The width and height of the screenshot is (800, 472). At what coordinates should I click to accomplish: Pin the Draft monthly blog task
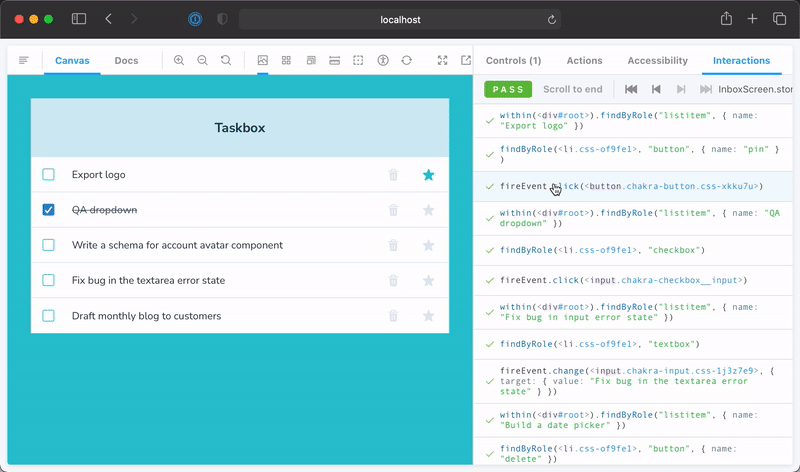[429, 316]
